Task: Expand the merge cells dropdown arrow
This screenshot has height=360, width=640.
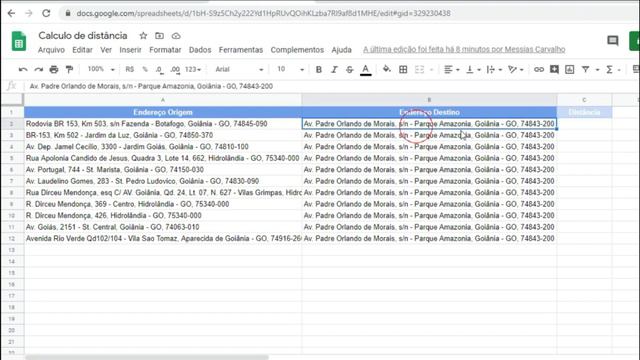Action: (x=431, y=70)
